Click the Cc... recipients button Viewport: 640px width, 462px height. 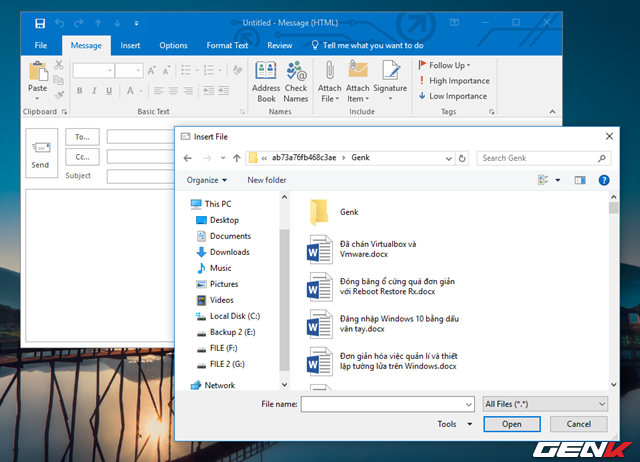click(x=82, y=157)
